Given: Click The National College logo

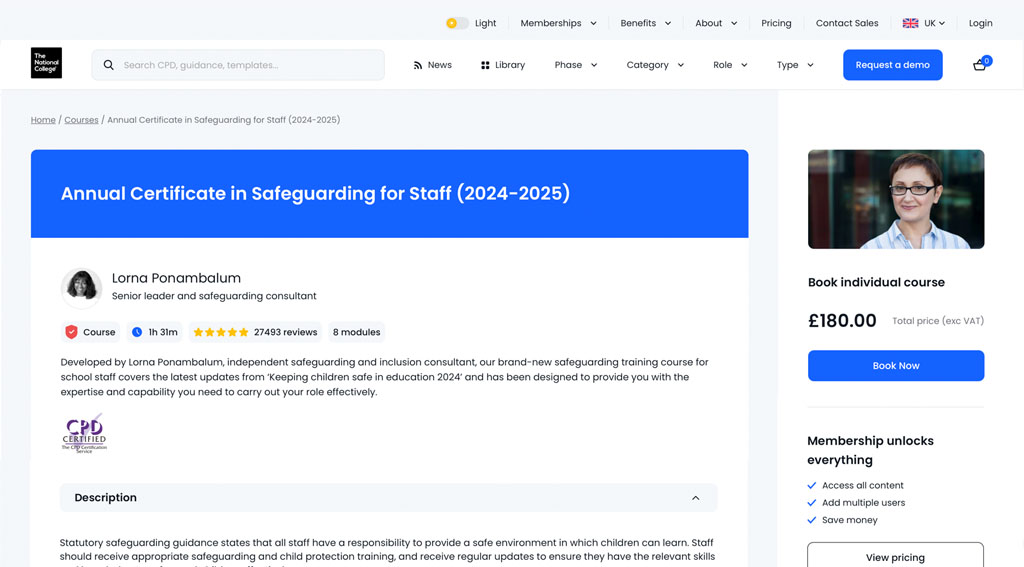Looking at the screenshot, I should tap(46, 63).
